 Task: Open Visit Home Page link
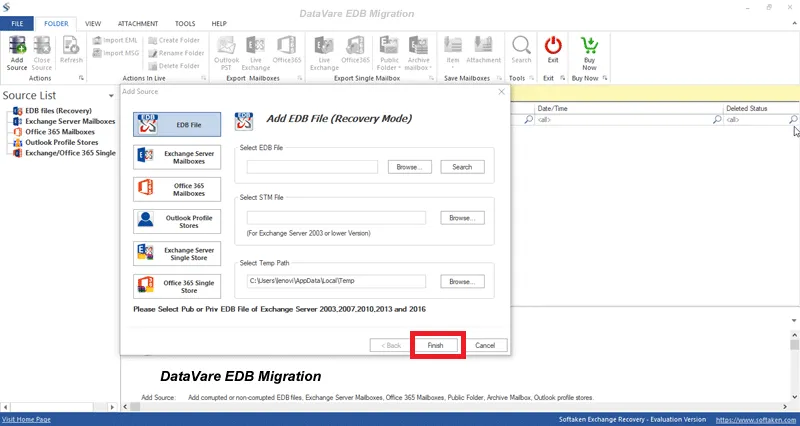pyautogui.click(x=27, y=419)
